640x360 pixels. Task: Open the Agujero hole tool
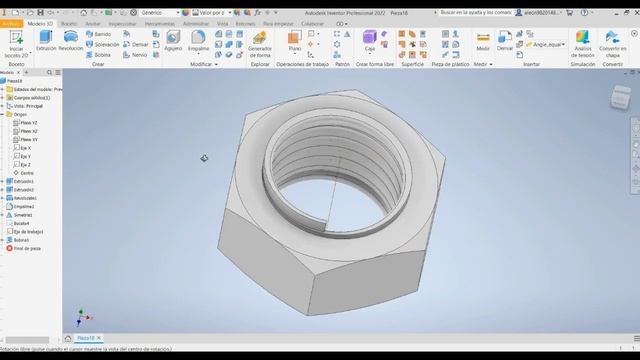pos(173,41)
